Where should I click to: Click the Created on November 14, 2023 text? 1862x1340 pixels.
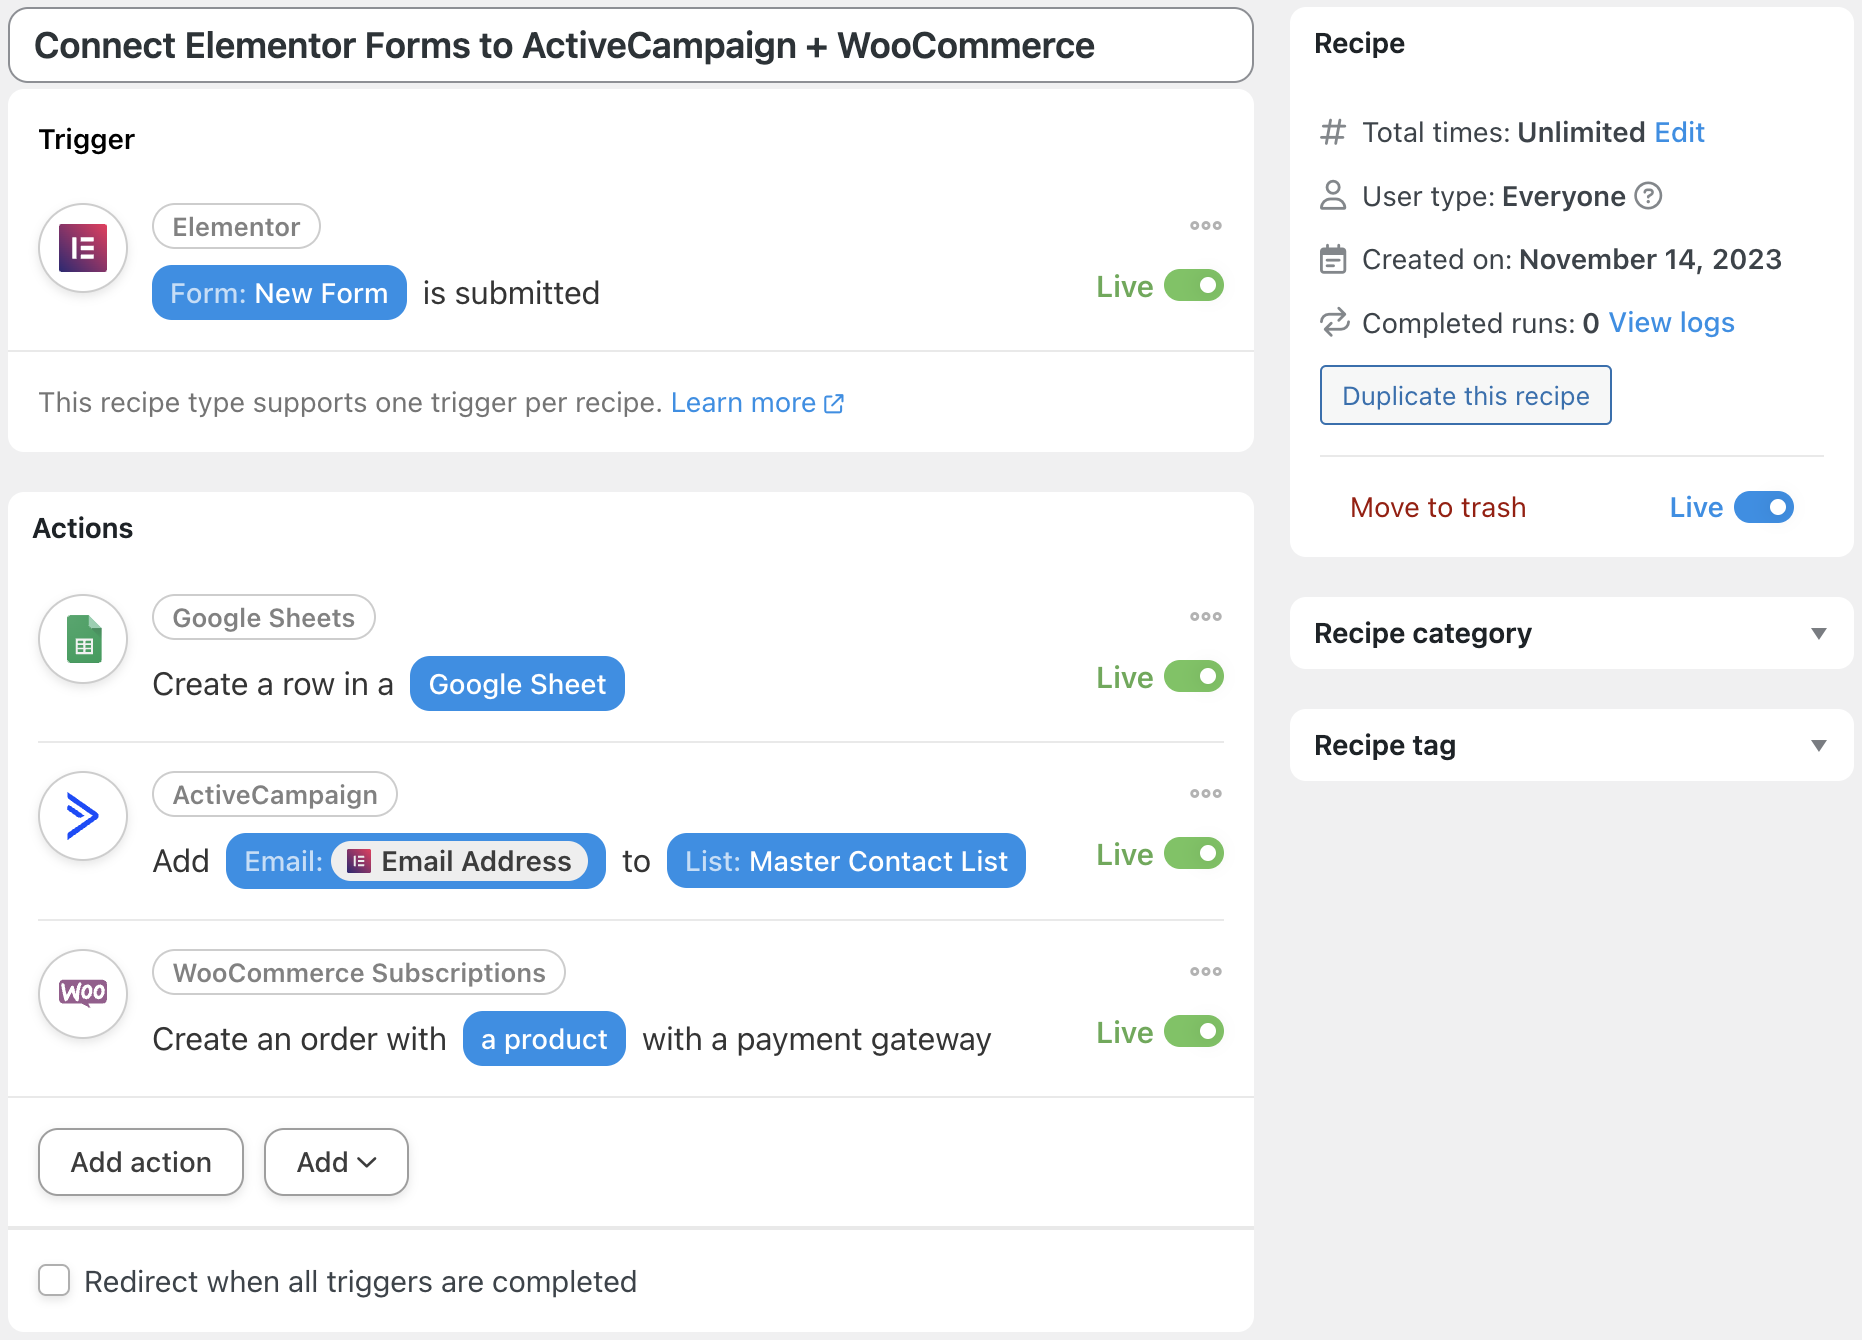(1572, 260)
